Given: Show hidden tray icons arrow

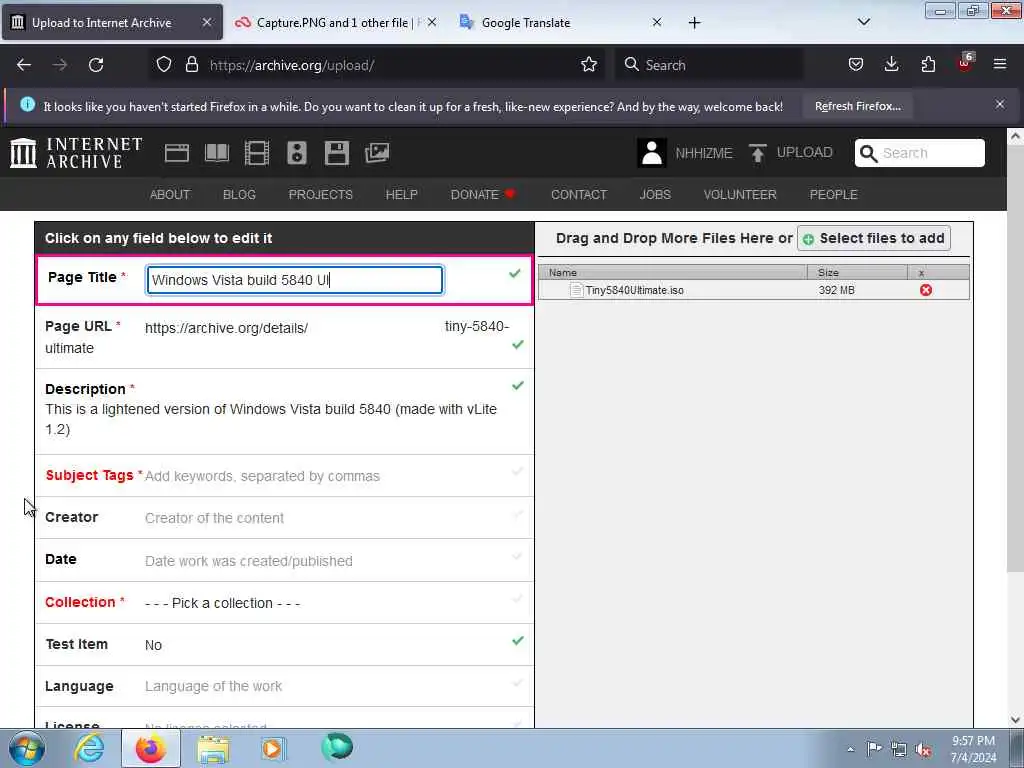Looking at the screenshot, I should (x=850, y=749).
